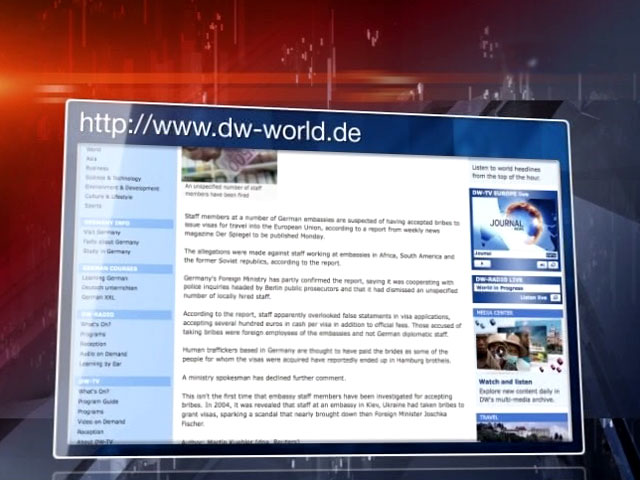This screenshot has height=480, width=640.
Task: Open Facts about Germany link
Action: 111,242
